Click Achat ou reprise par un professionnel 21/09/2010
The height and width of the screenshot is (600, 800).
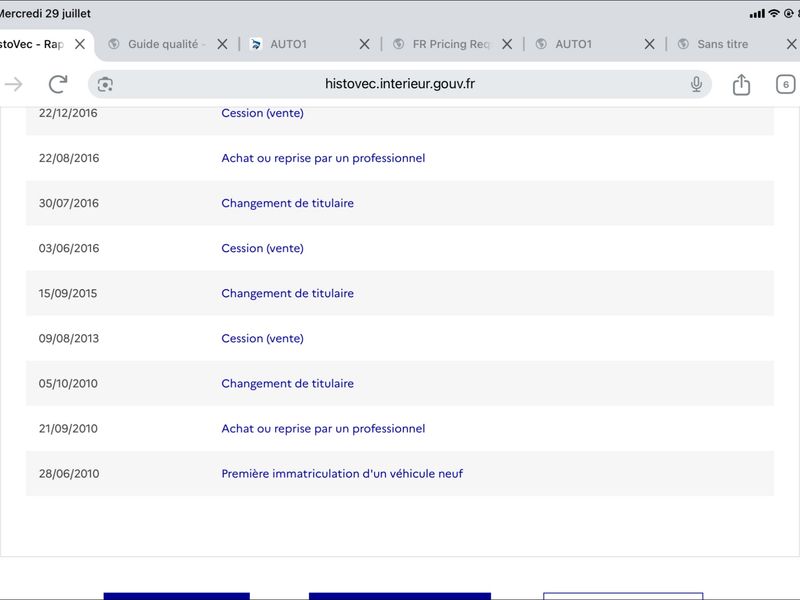pos(323,429)
